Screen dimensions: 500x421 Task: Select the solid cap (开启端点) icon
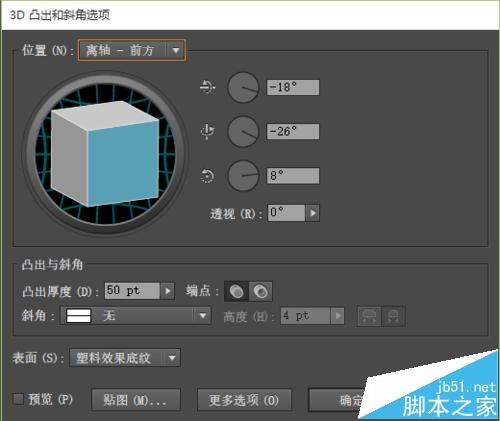236,292
